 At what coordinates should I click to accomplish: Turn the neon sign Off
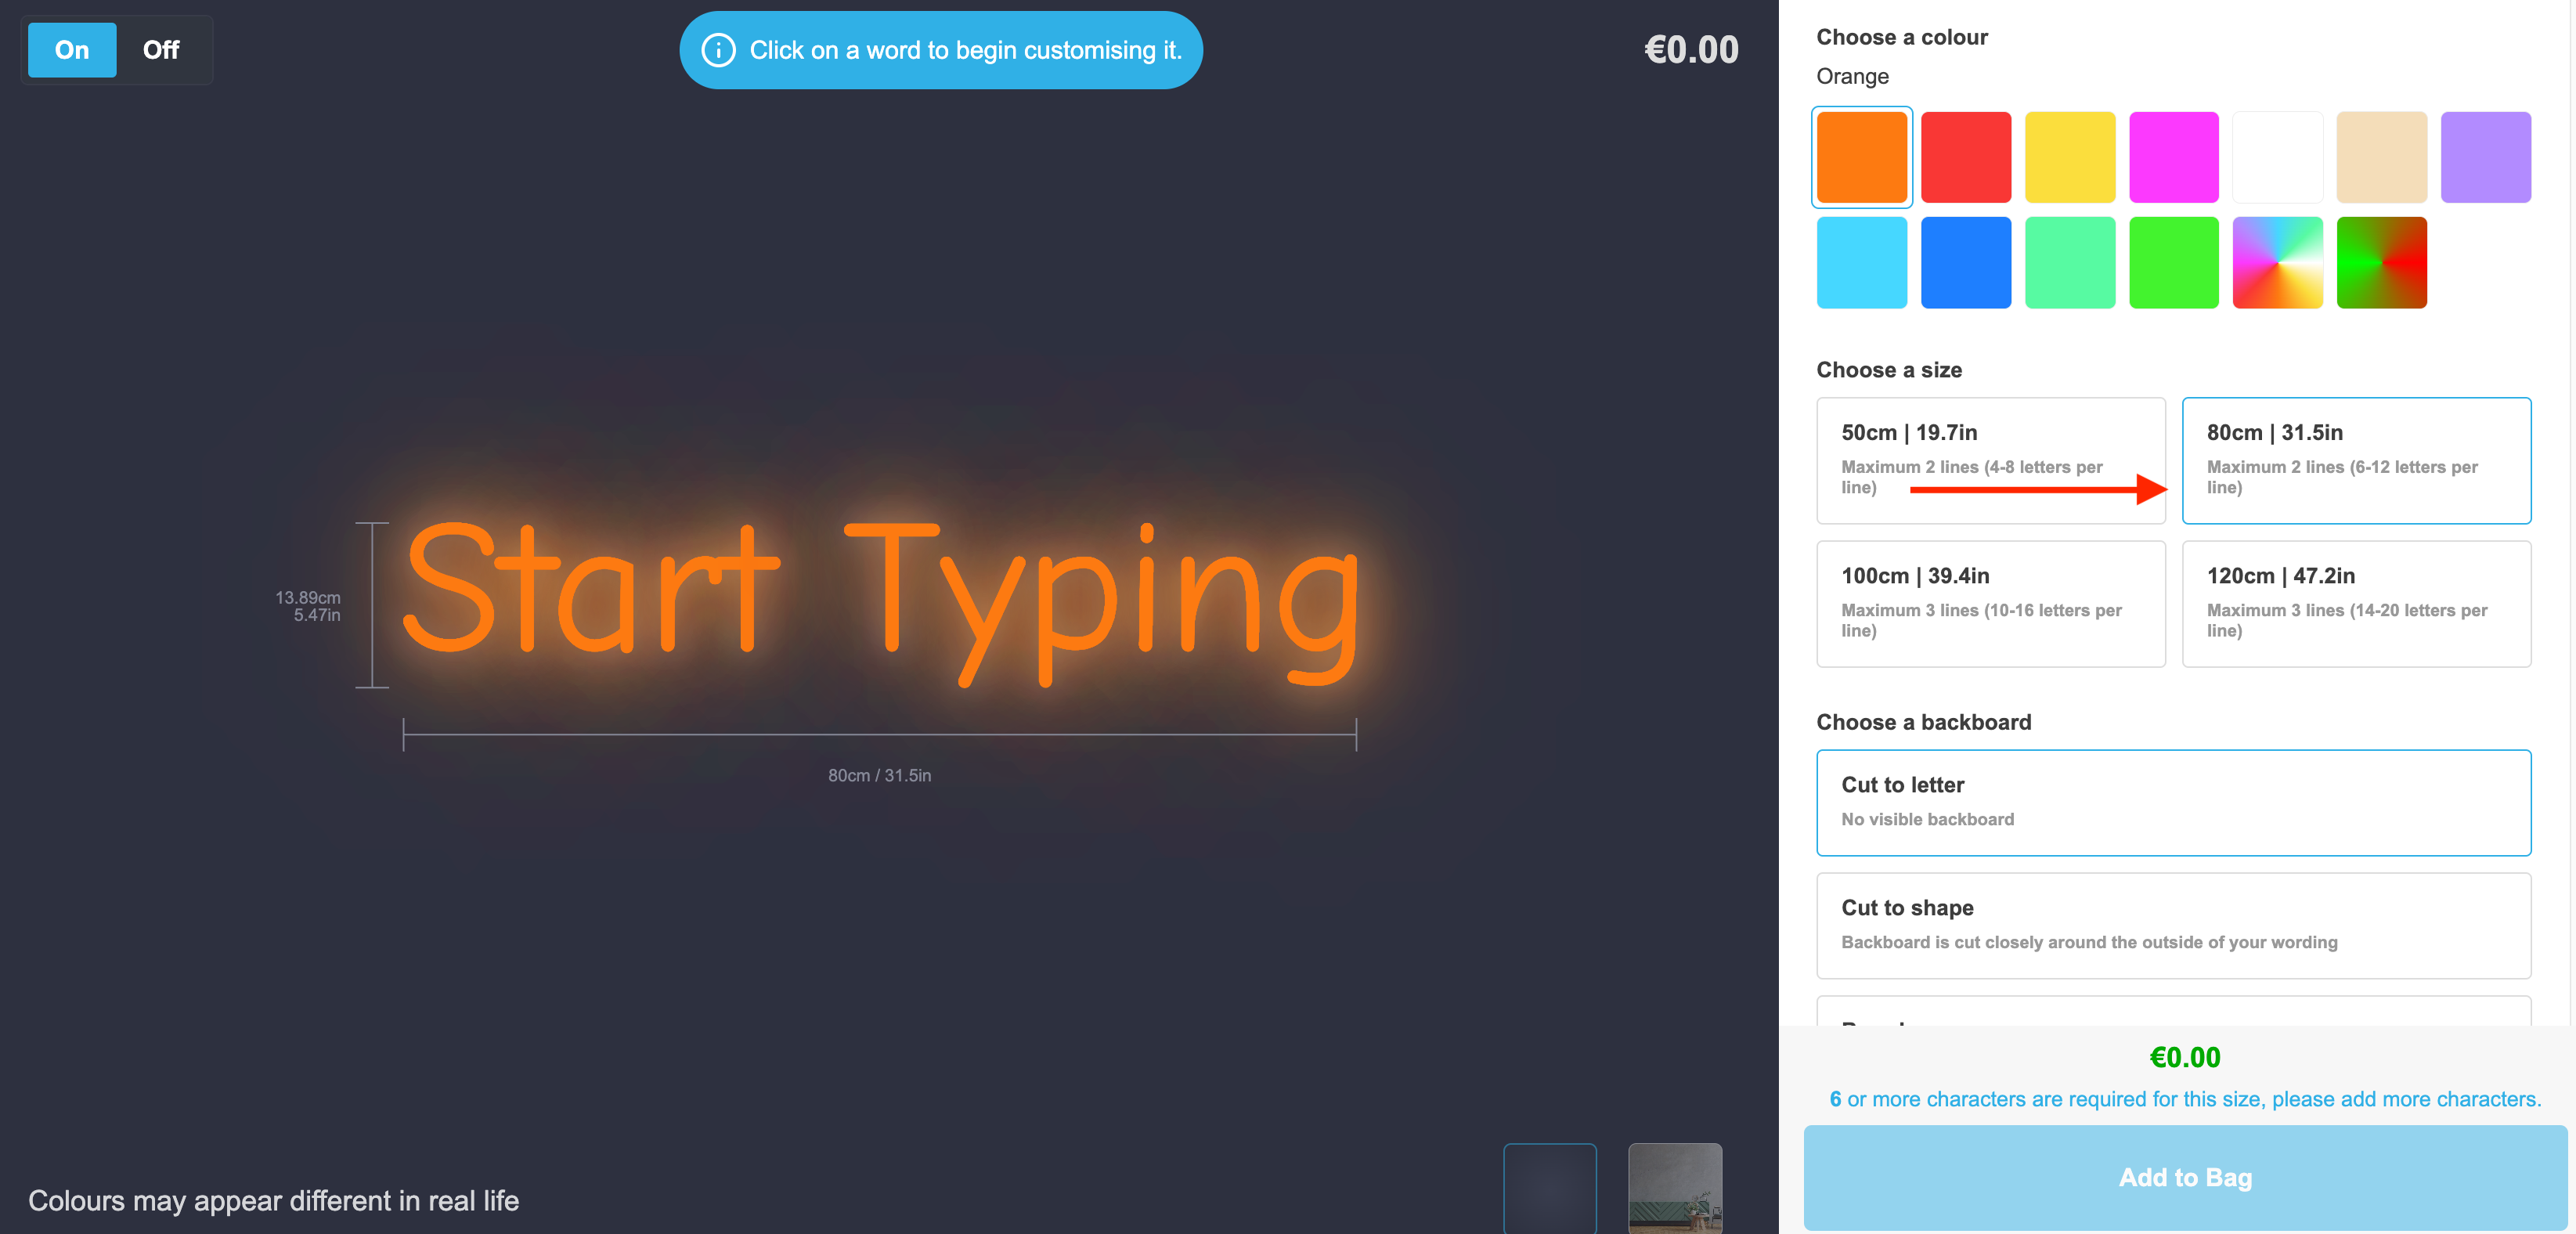pos(160,50)
